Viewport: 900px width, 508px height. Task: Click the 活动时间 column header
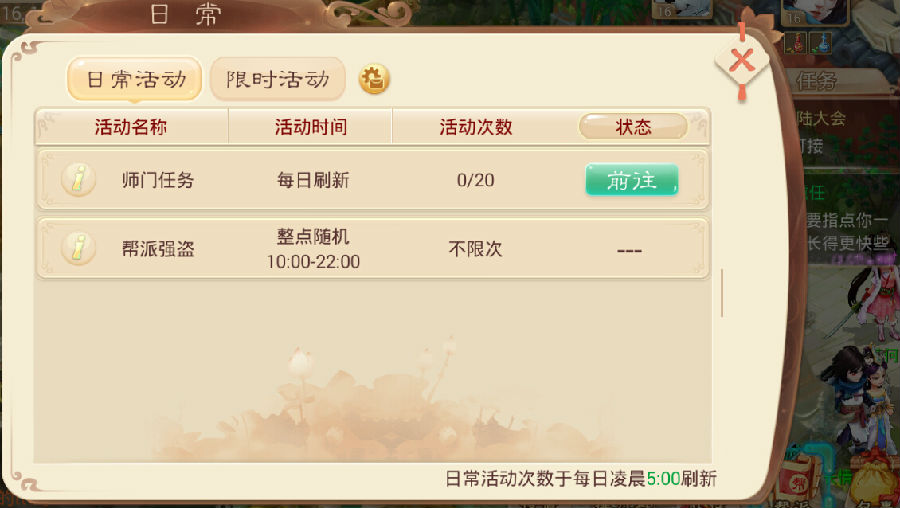coord(311,126)
